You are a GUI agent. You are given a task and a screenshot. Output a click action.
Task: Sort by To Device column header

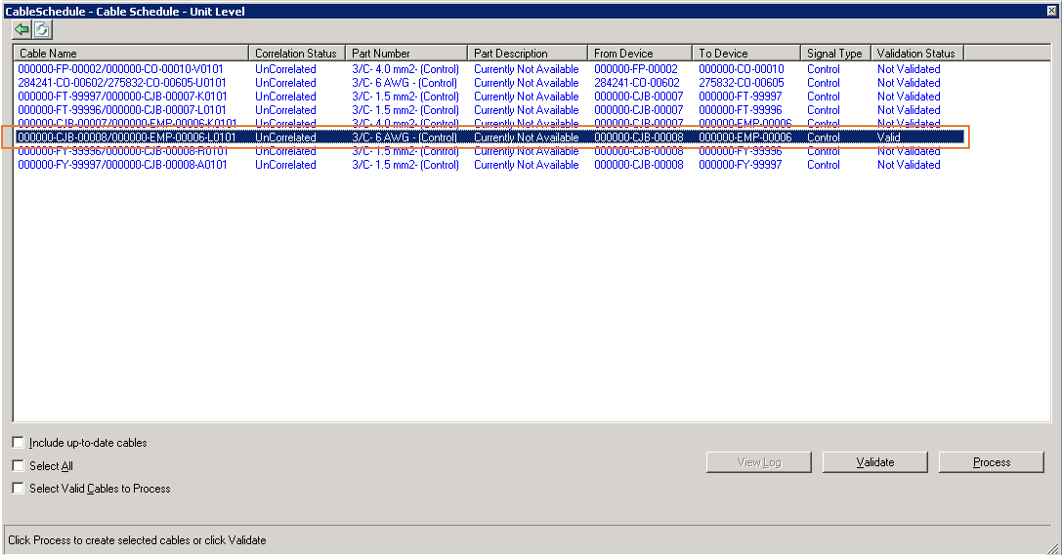[x=746, y=53]
